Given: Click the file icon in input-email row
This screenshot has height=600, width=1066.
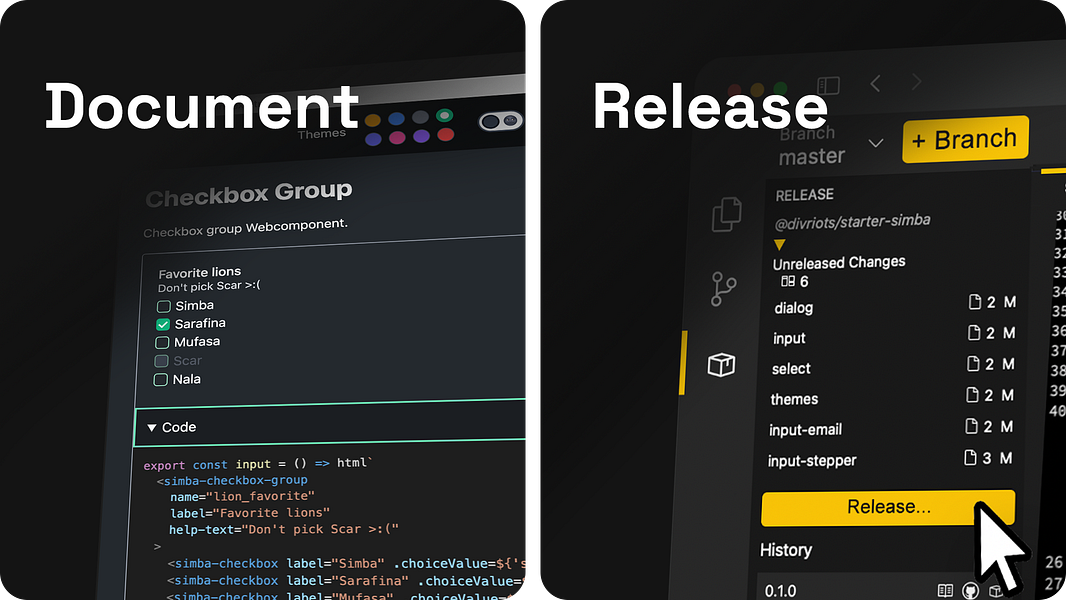Looking at the screenshot, I should point(972,426).
